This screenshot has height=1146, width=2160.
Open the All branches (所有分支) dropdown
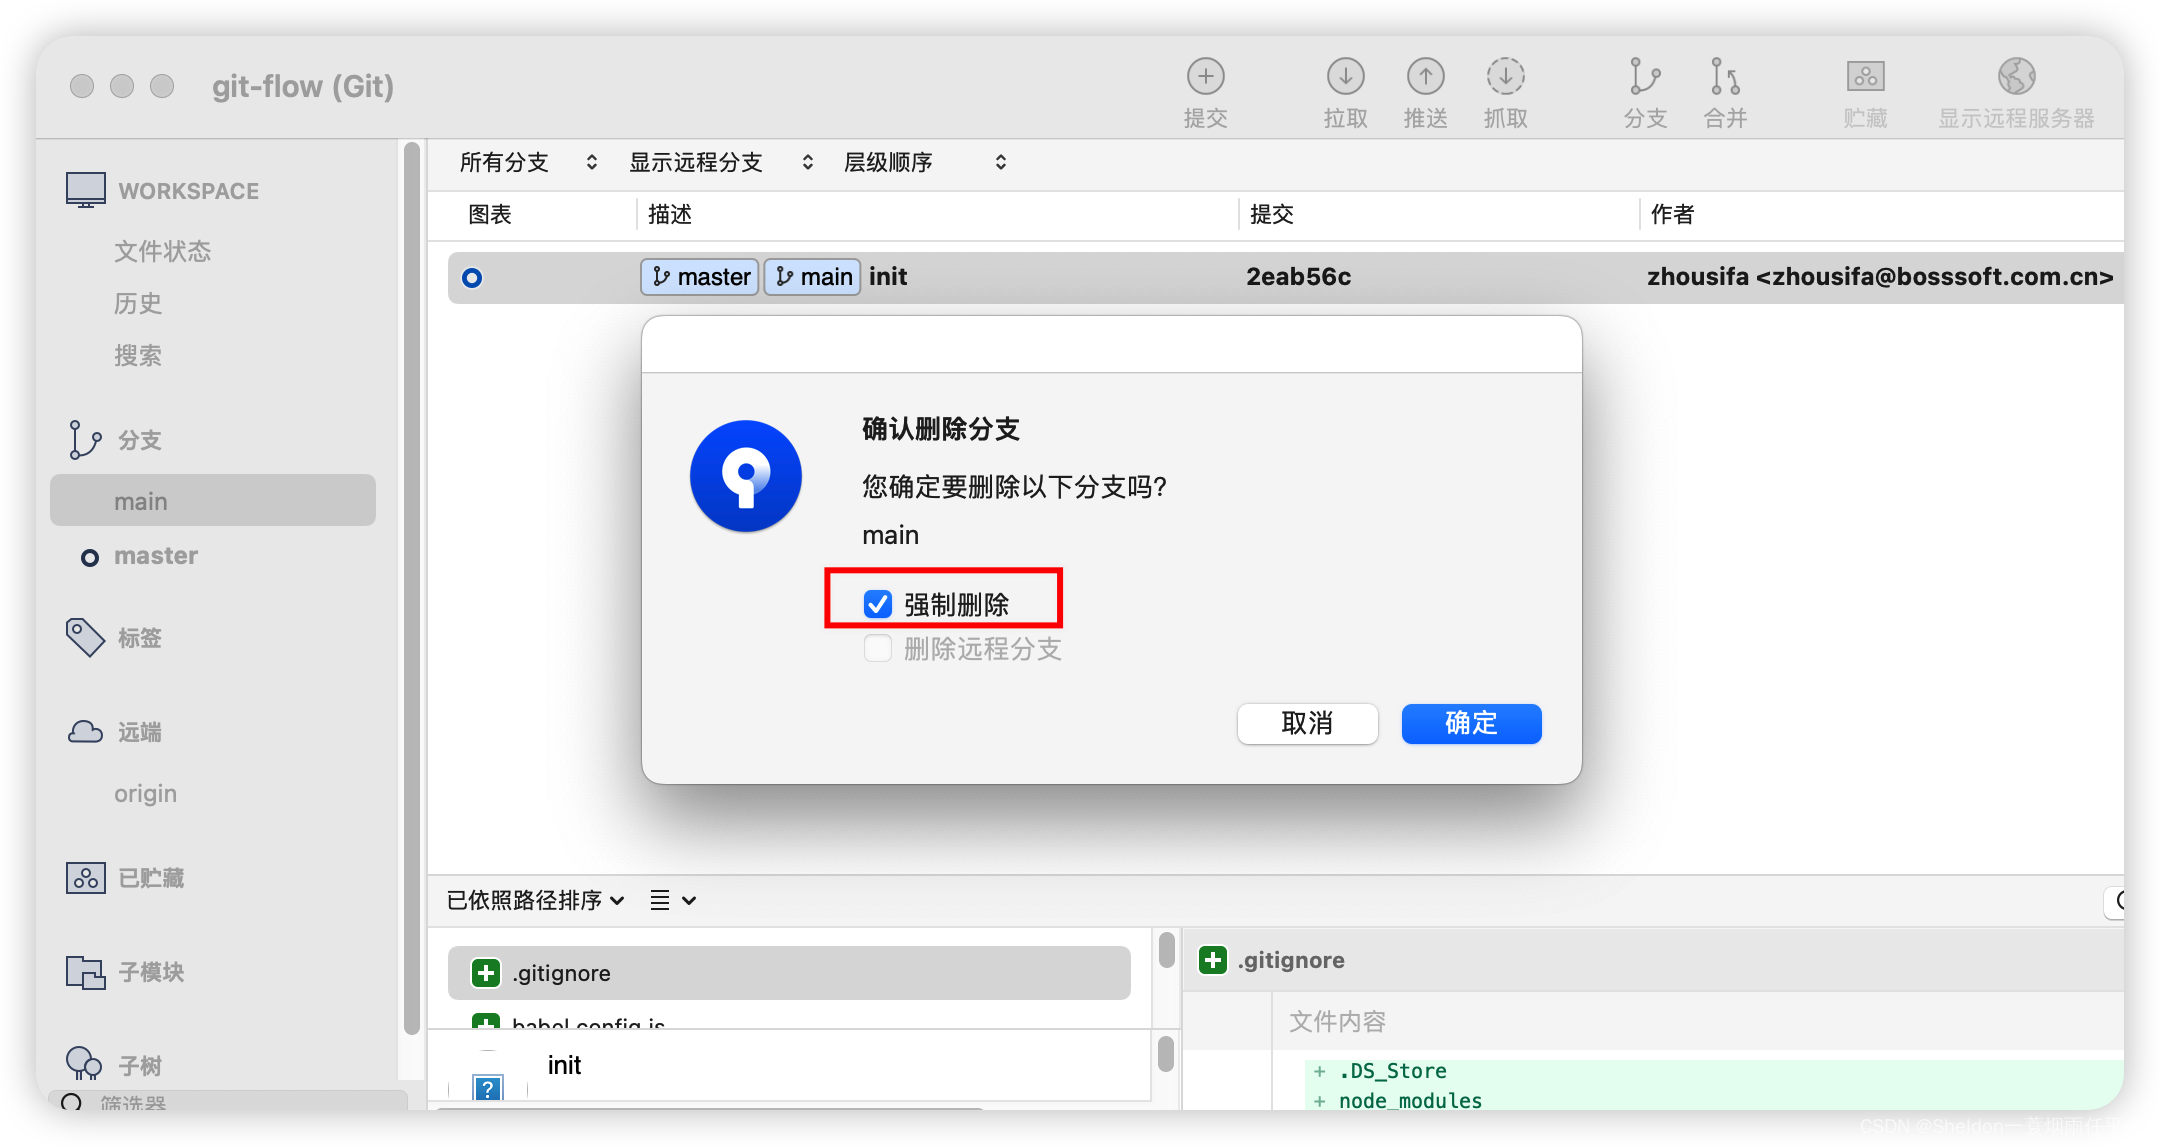528,162
